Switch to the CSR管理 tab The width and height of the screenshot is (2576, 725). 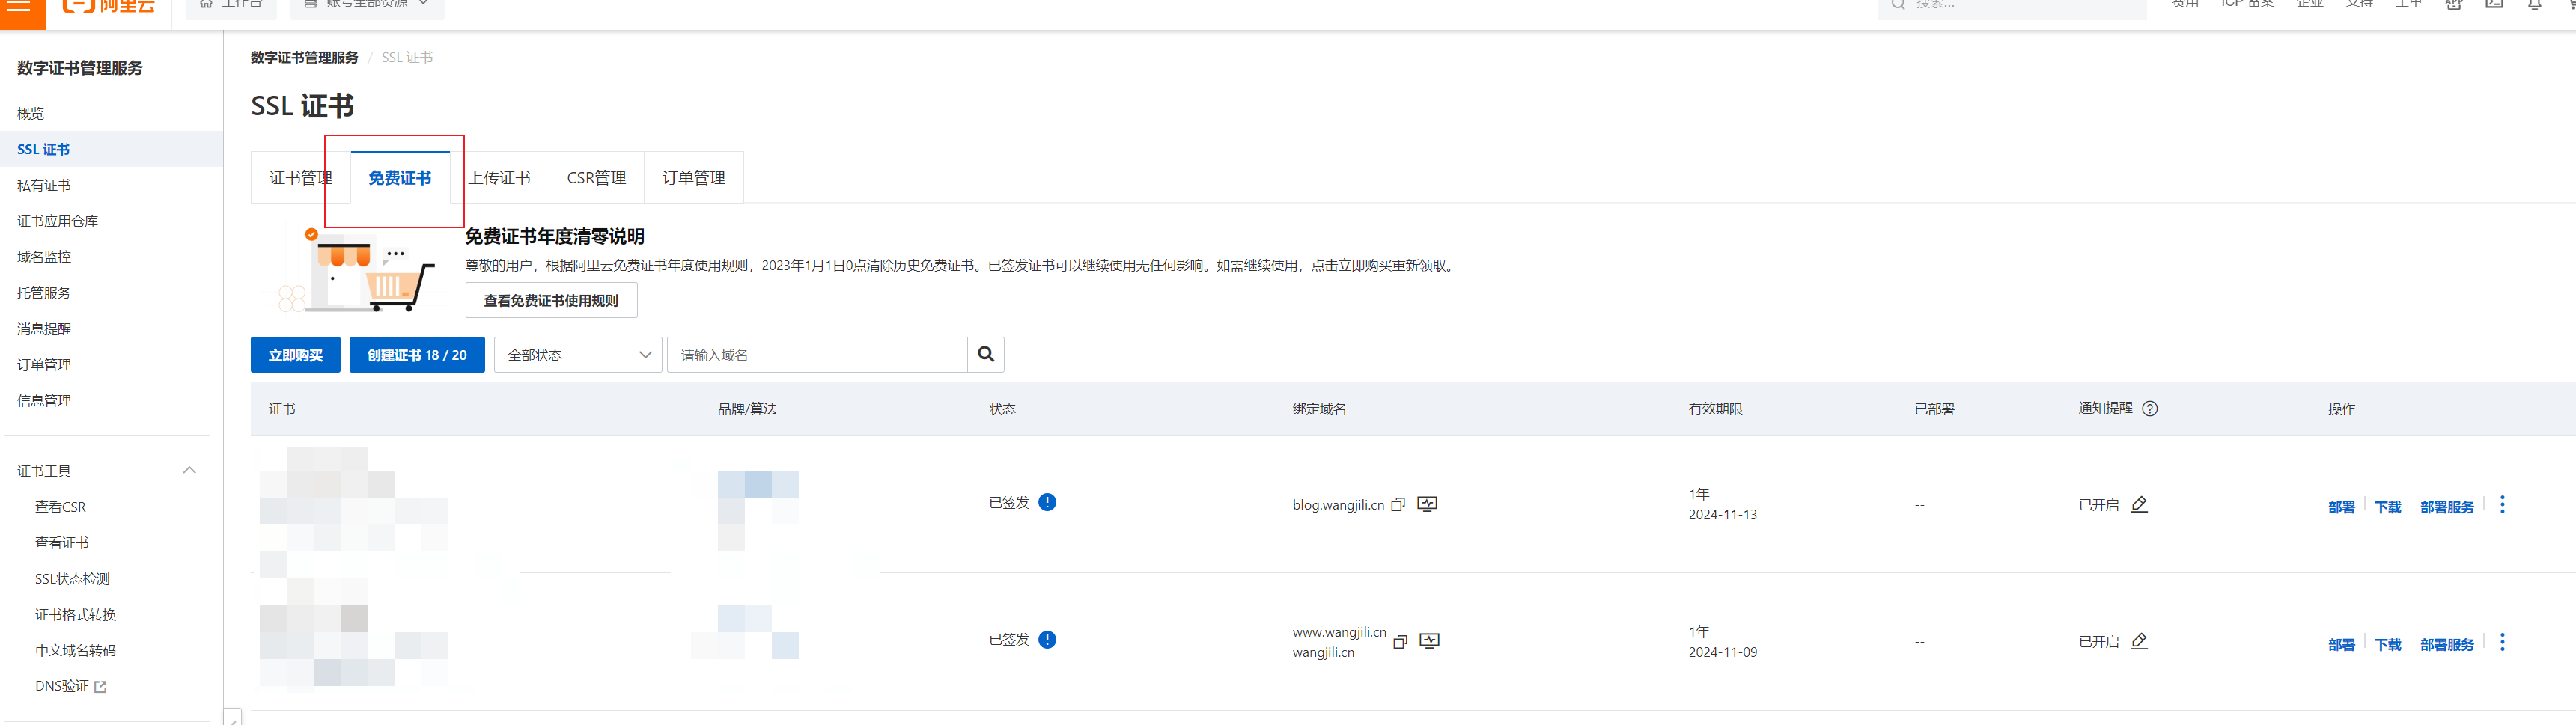point(596,177)
